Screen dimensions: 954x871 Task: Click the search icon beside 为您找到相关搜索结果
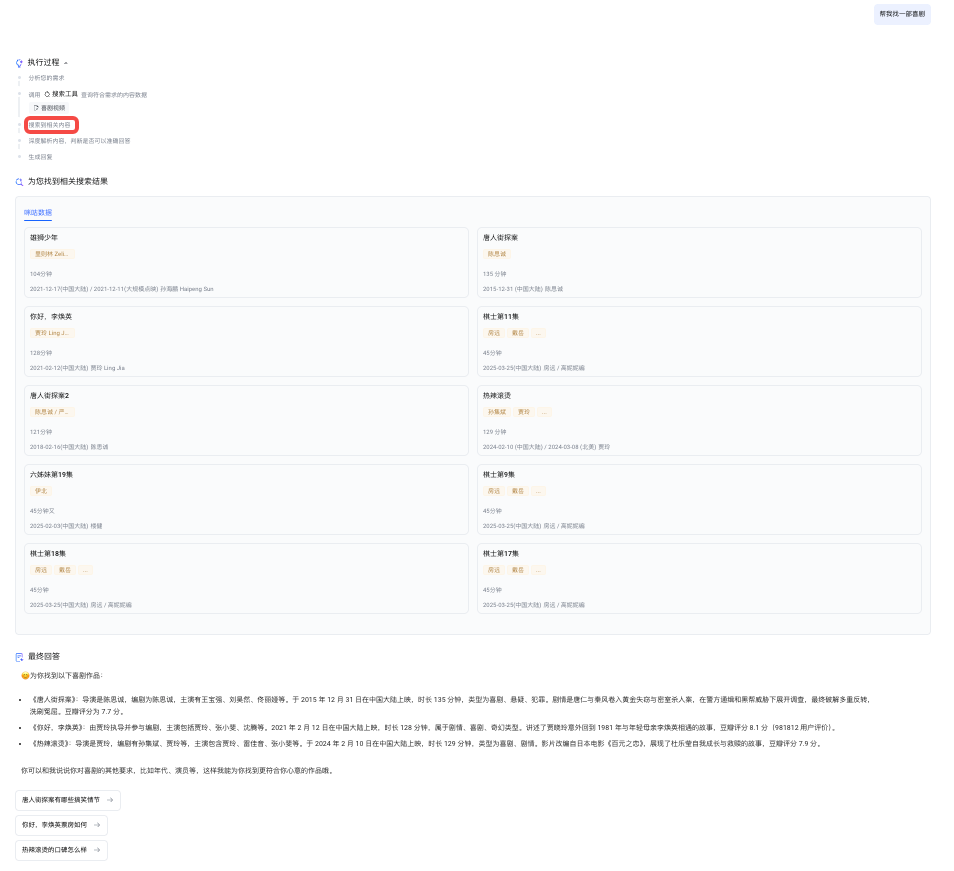pos(19,182)
